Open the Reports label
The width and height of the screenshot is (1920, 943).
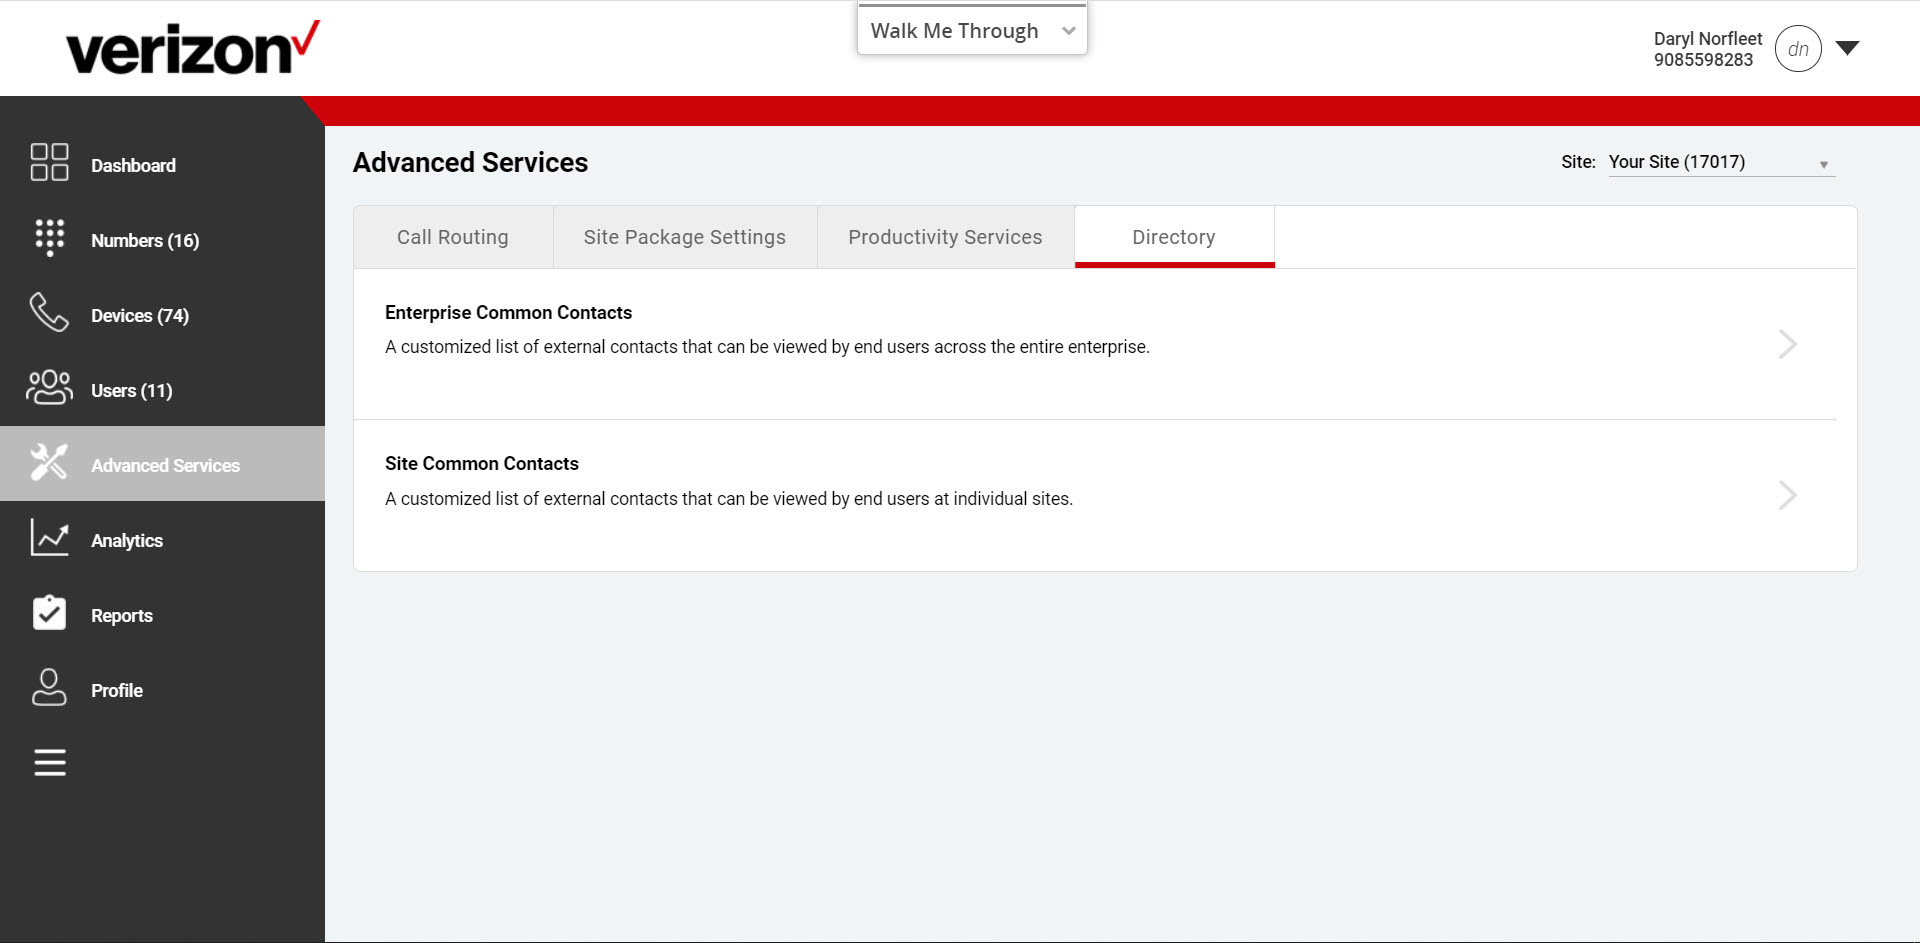pos(122,615)
